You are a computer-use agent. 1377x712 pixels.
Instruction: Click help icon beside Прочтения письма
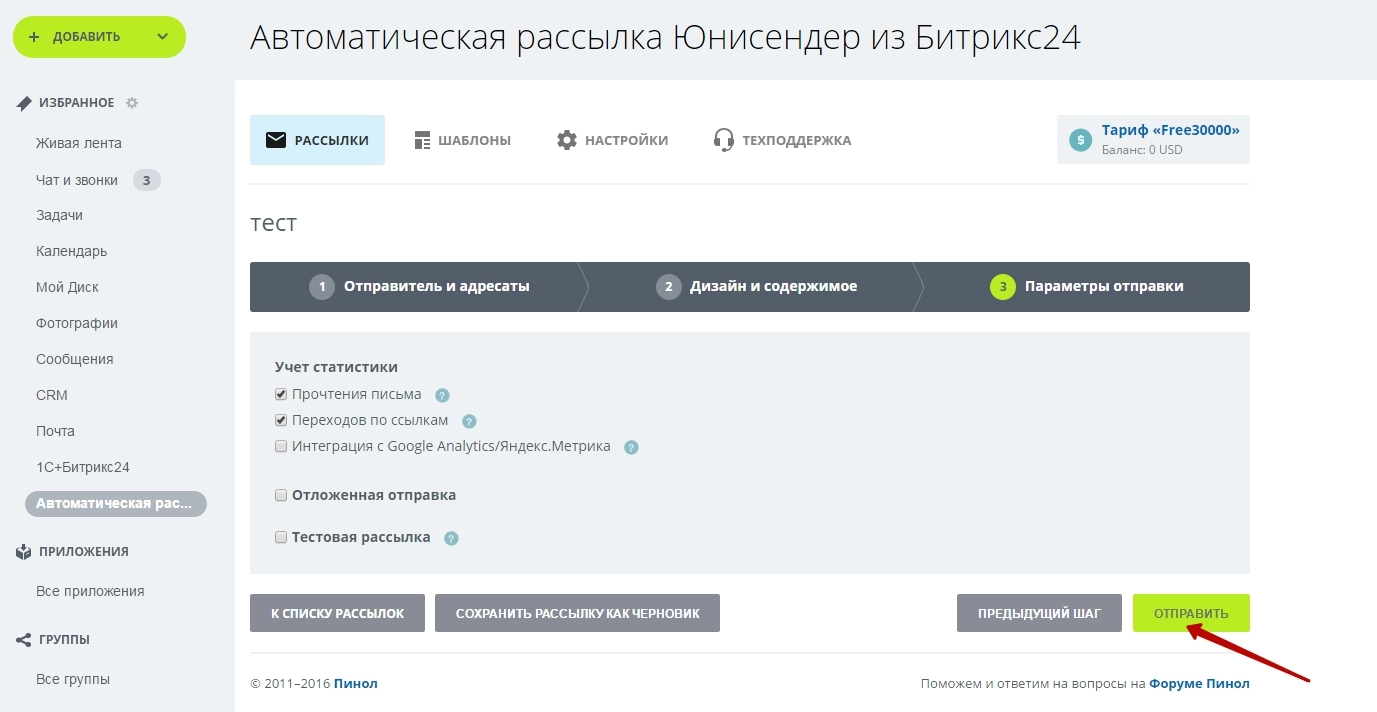[x=442, y=395]
